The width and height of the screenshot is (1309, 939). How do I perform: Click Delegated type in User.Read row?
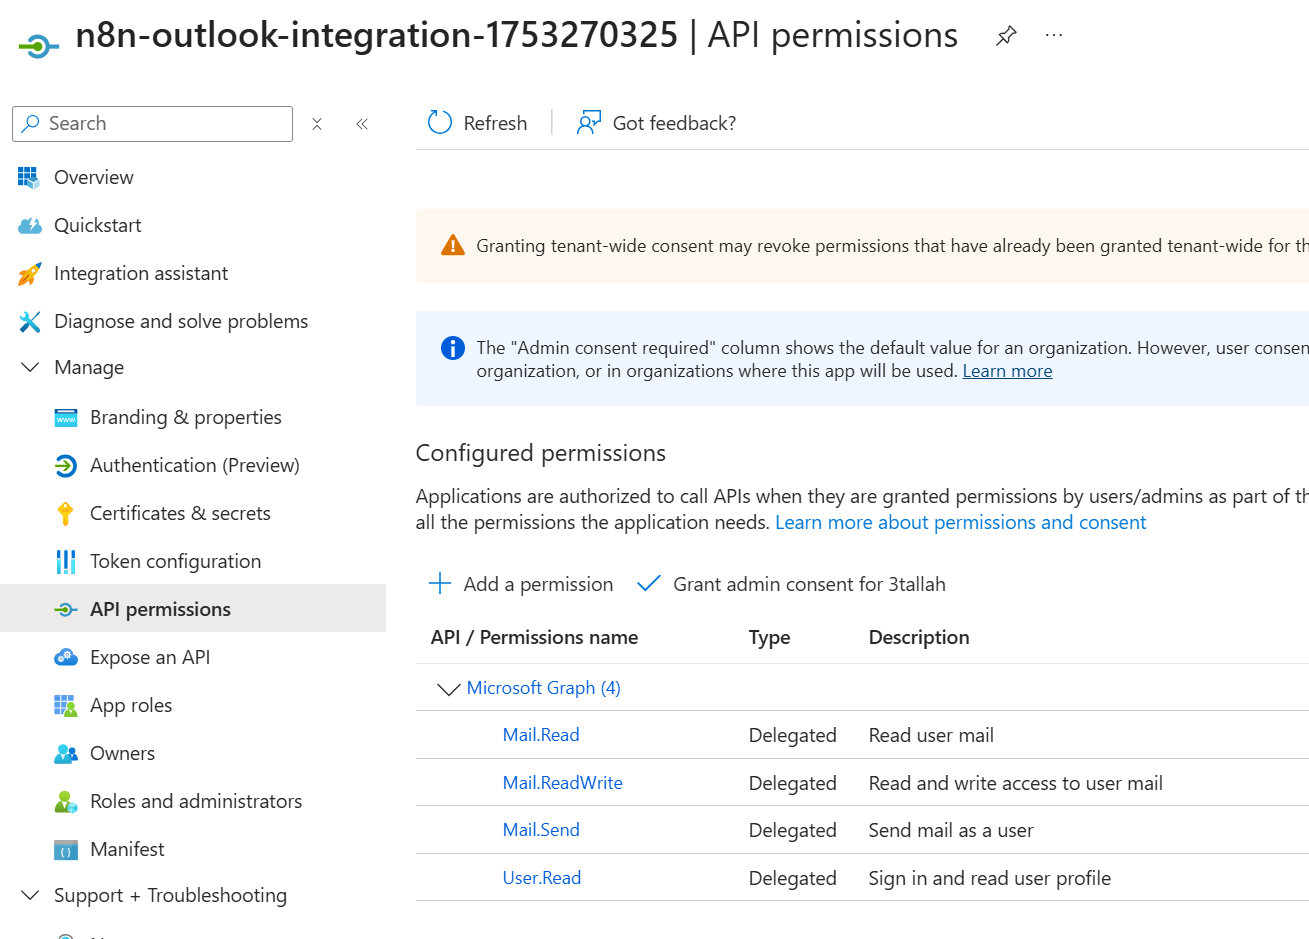(x=792, y=878)
